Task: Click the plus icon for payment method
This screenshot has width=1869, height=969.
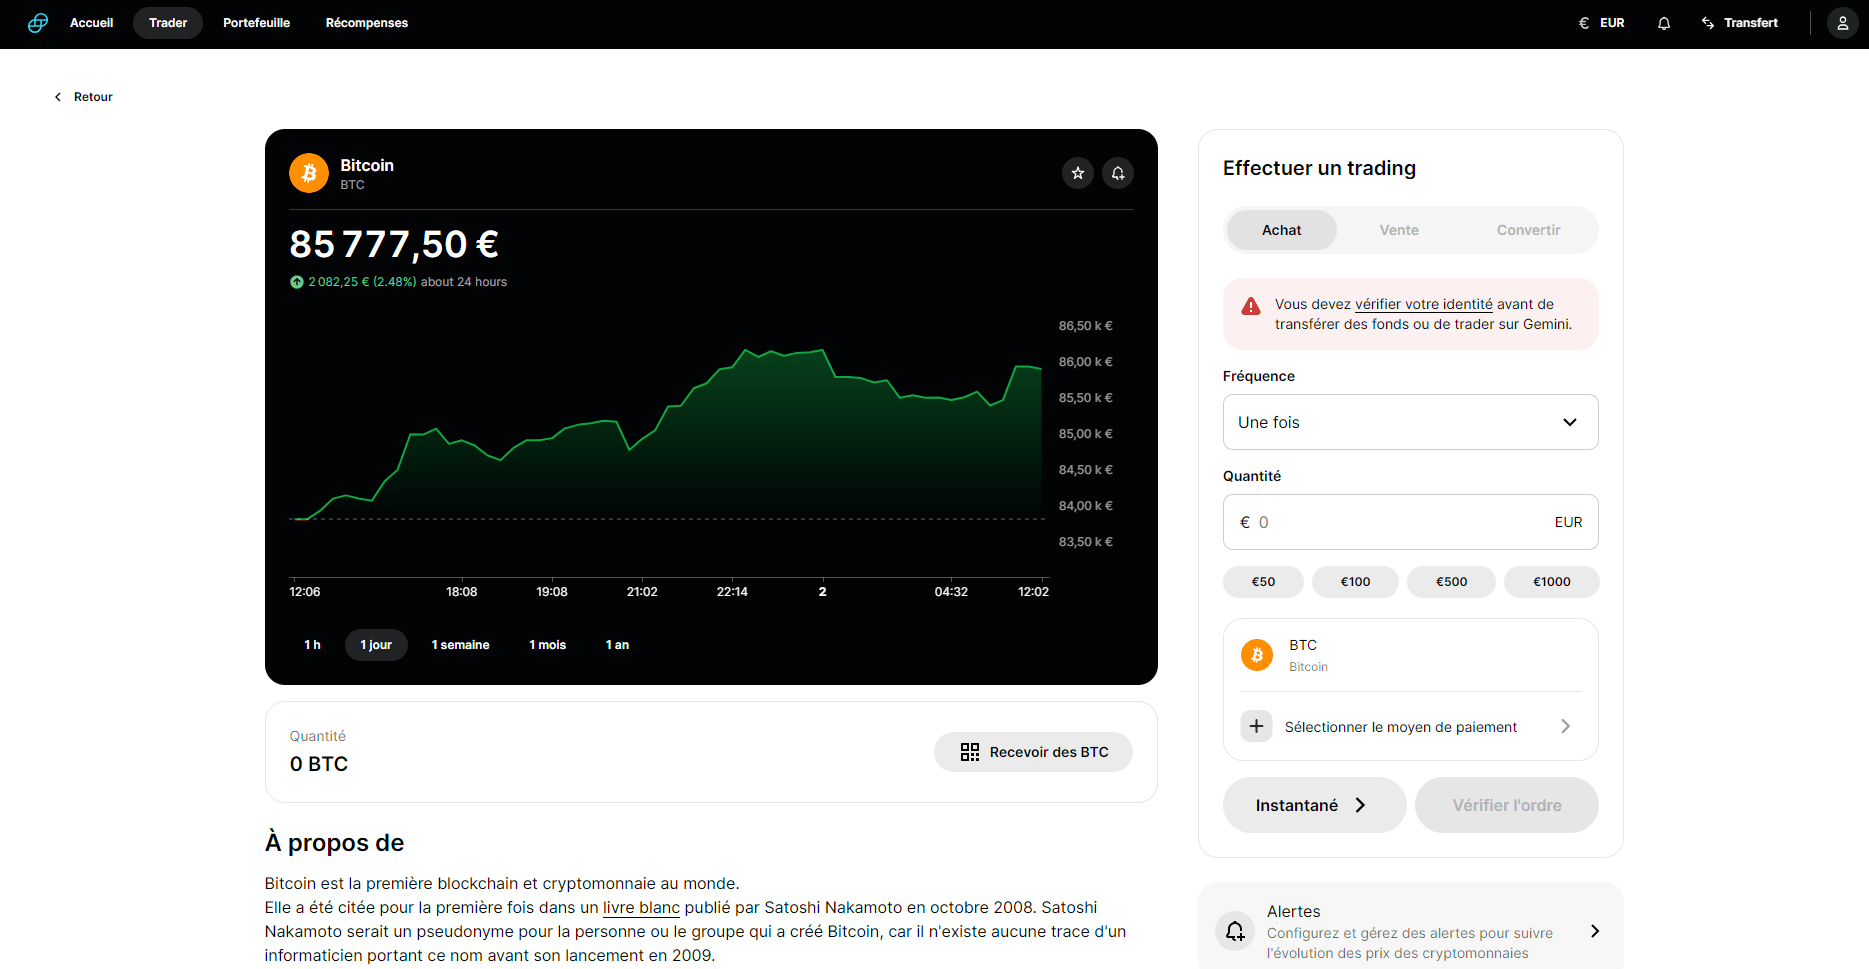Action: 1257,726
